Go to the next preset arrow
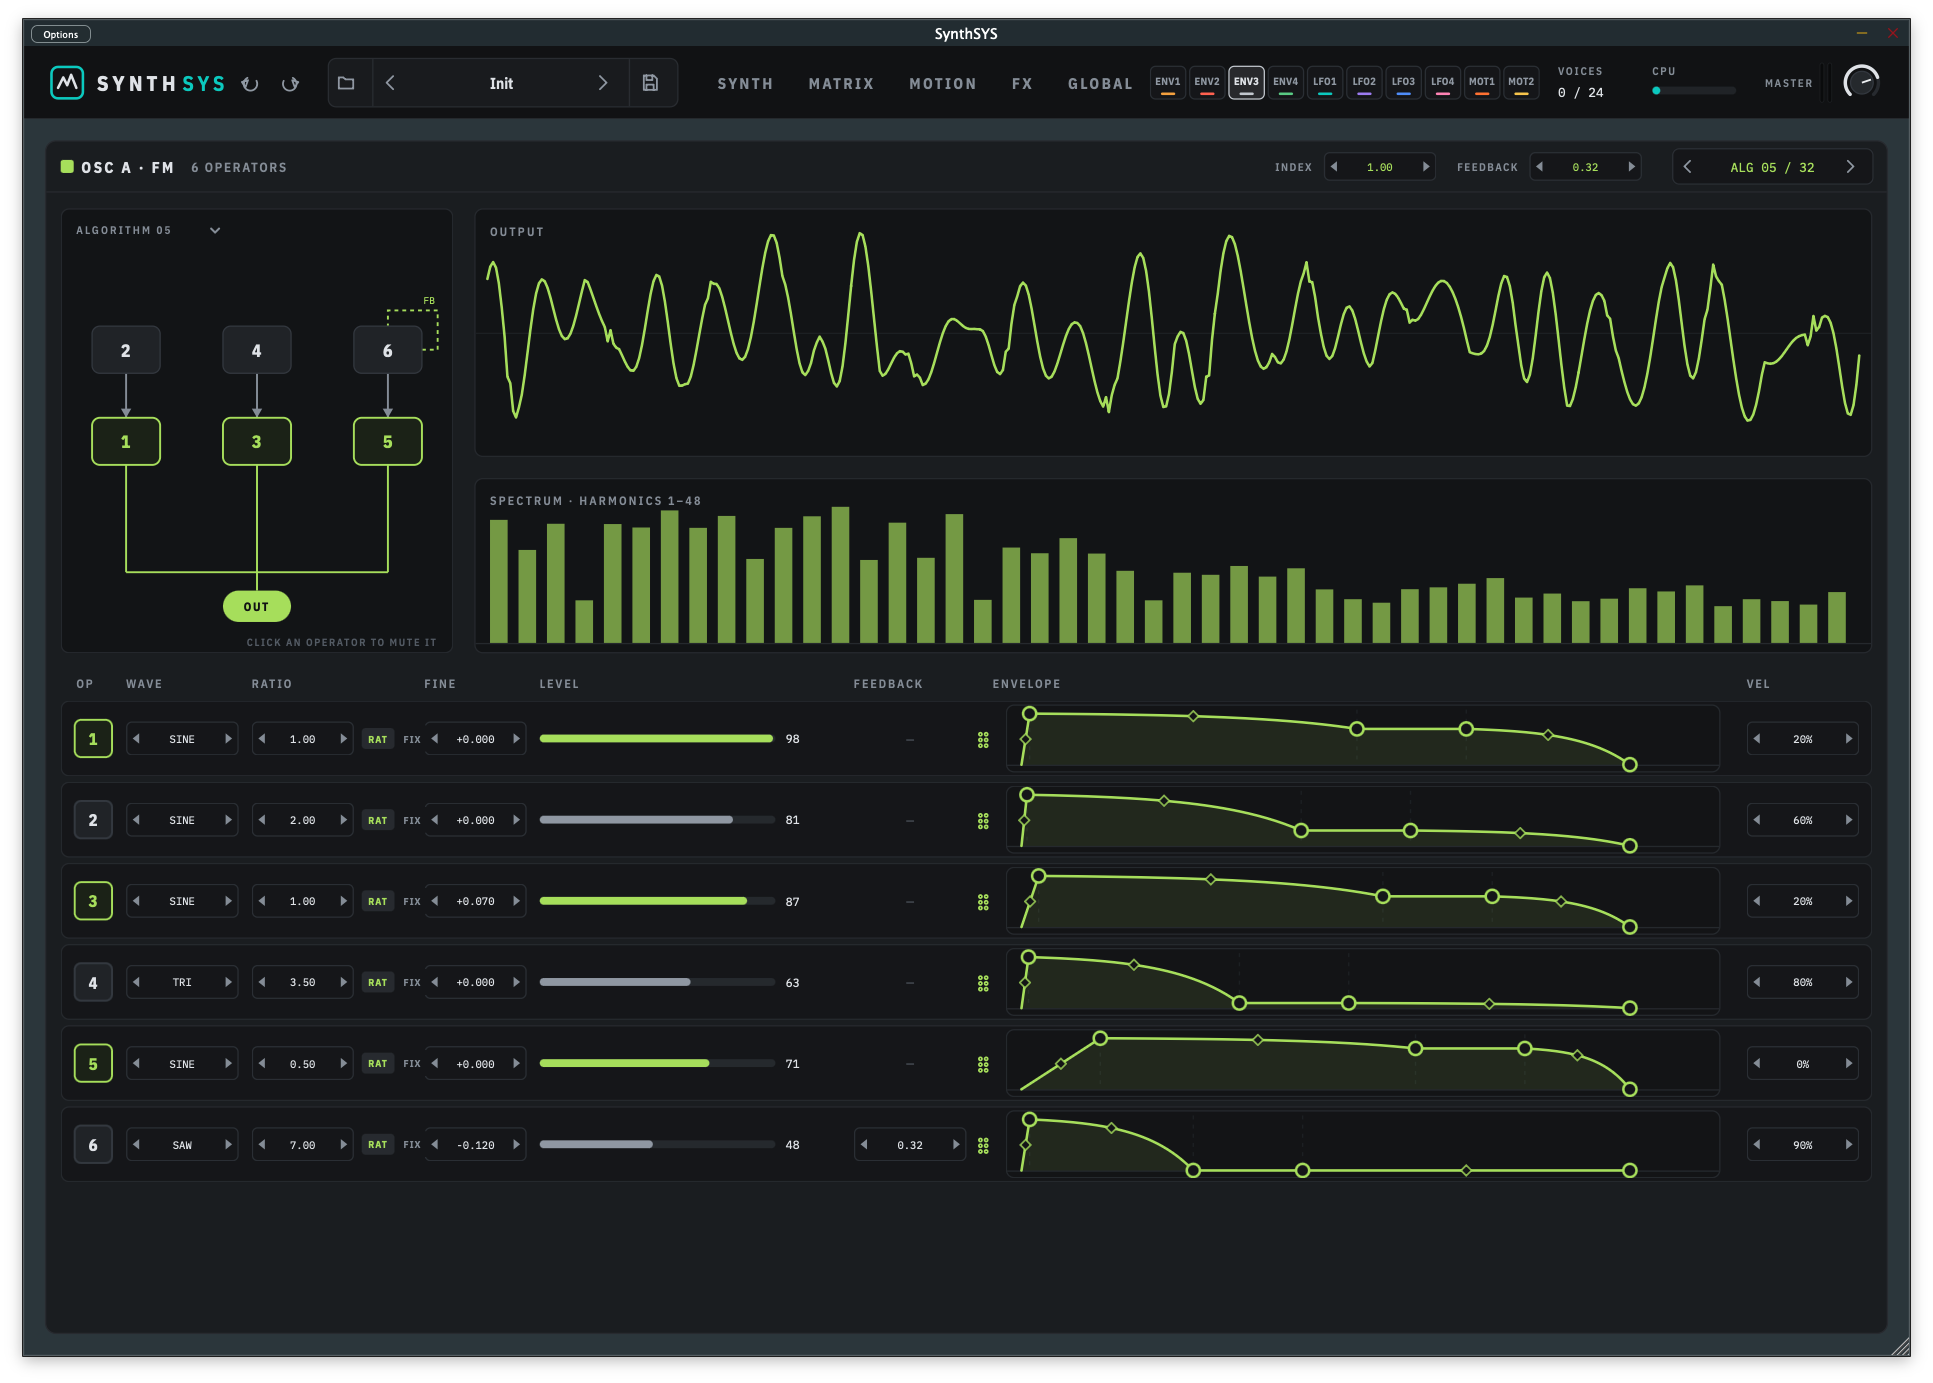 pos(603,83)
